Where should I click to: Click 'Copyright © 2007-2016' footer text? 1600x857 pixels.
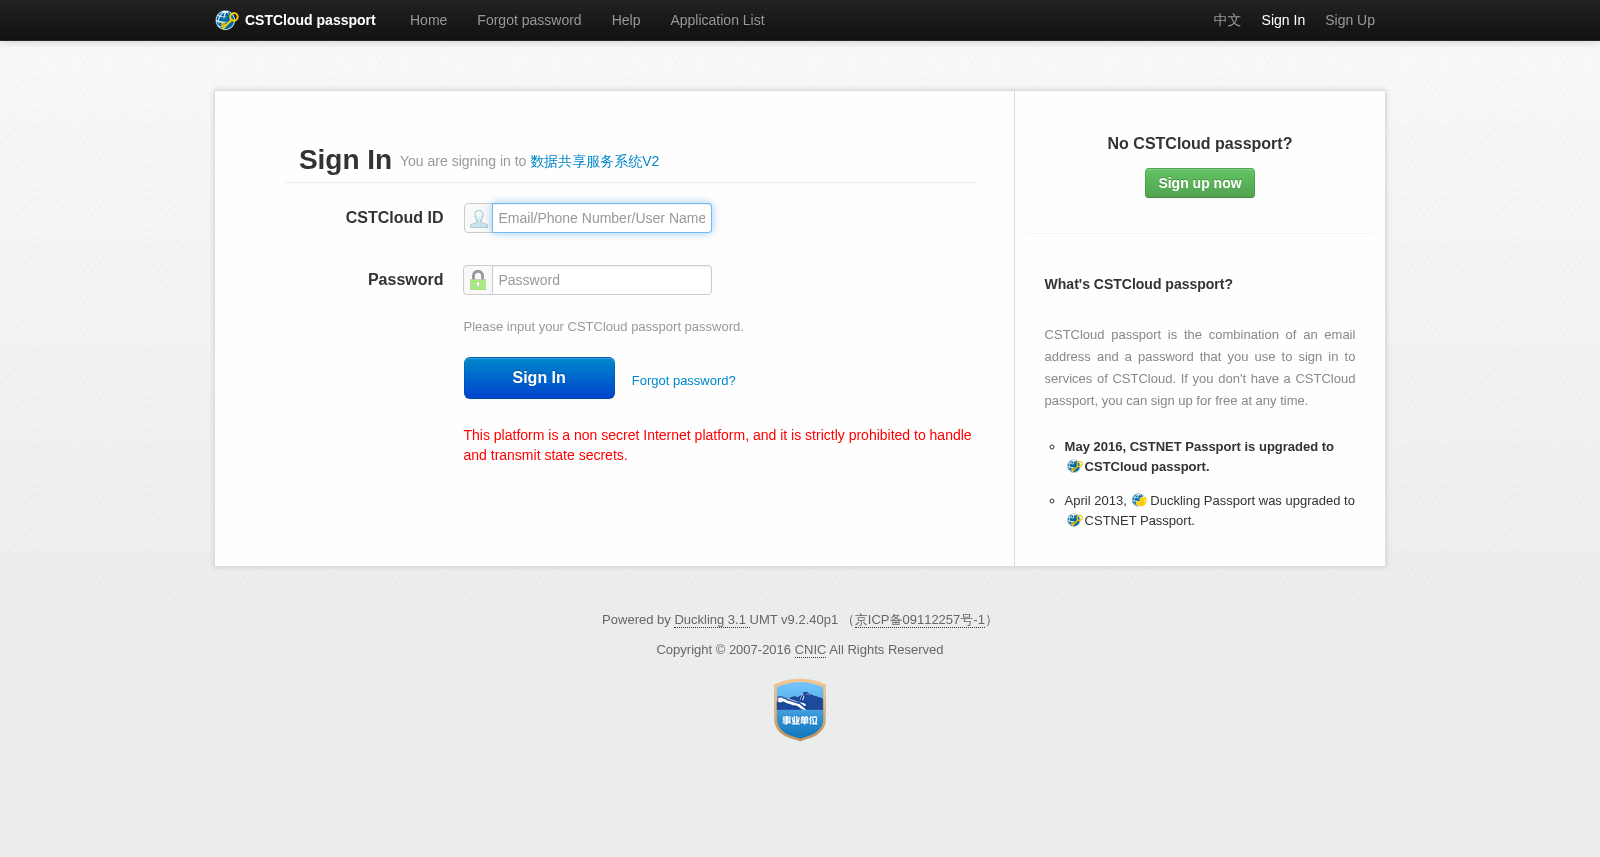[x=724, y=650]
